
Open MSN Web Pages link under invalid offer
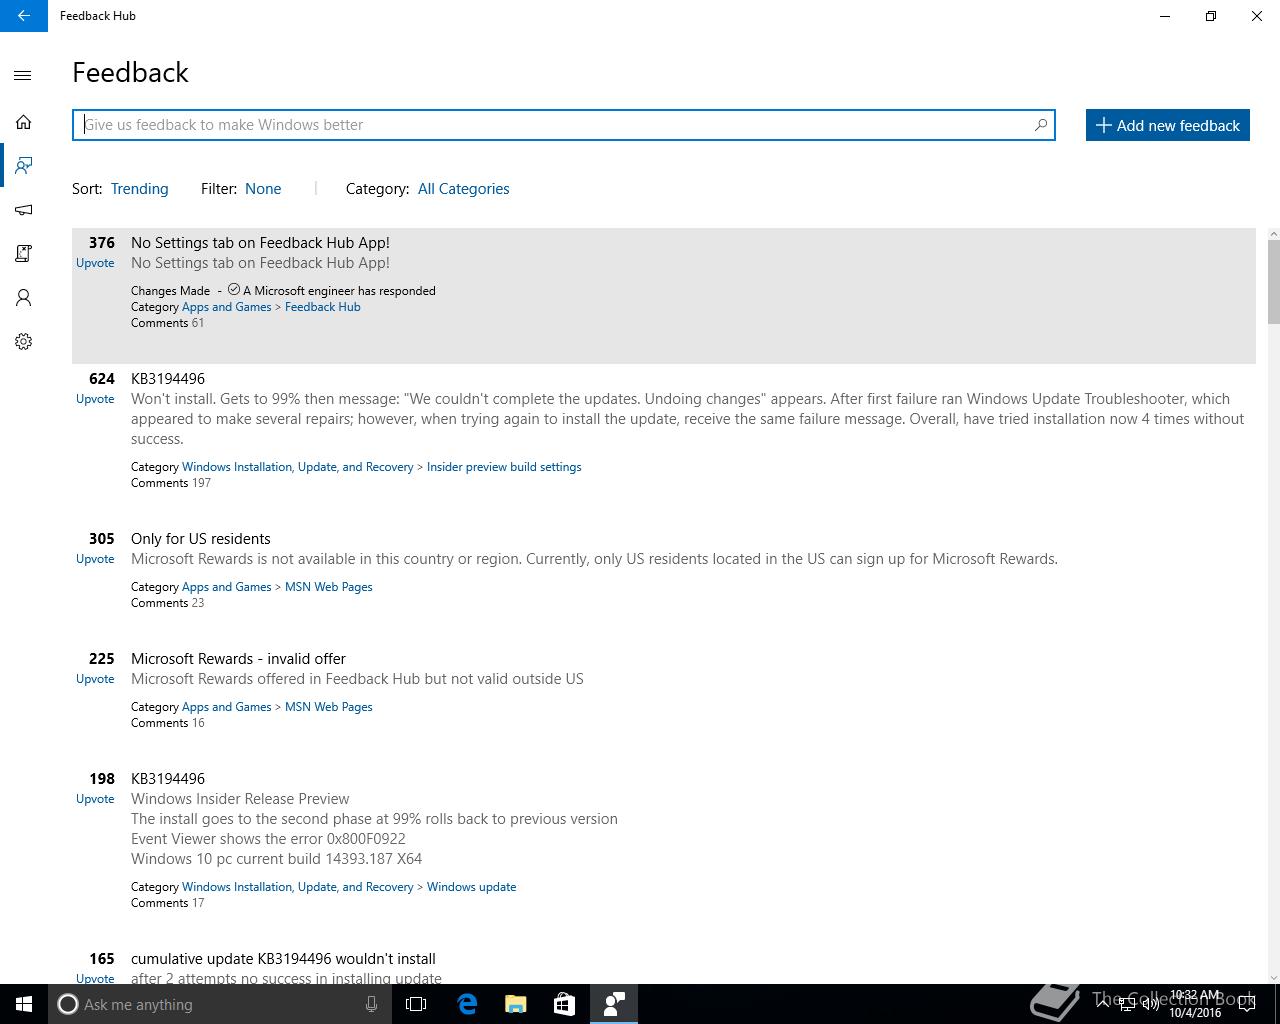click(x=328, y=707)
